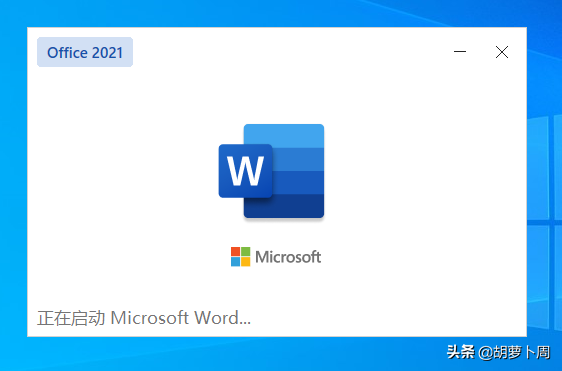Minimize the Word splash window
Viewport: 562px width, 371px height.
pos(460,52)
